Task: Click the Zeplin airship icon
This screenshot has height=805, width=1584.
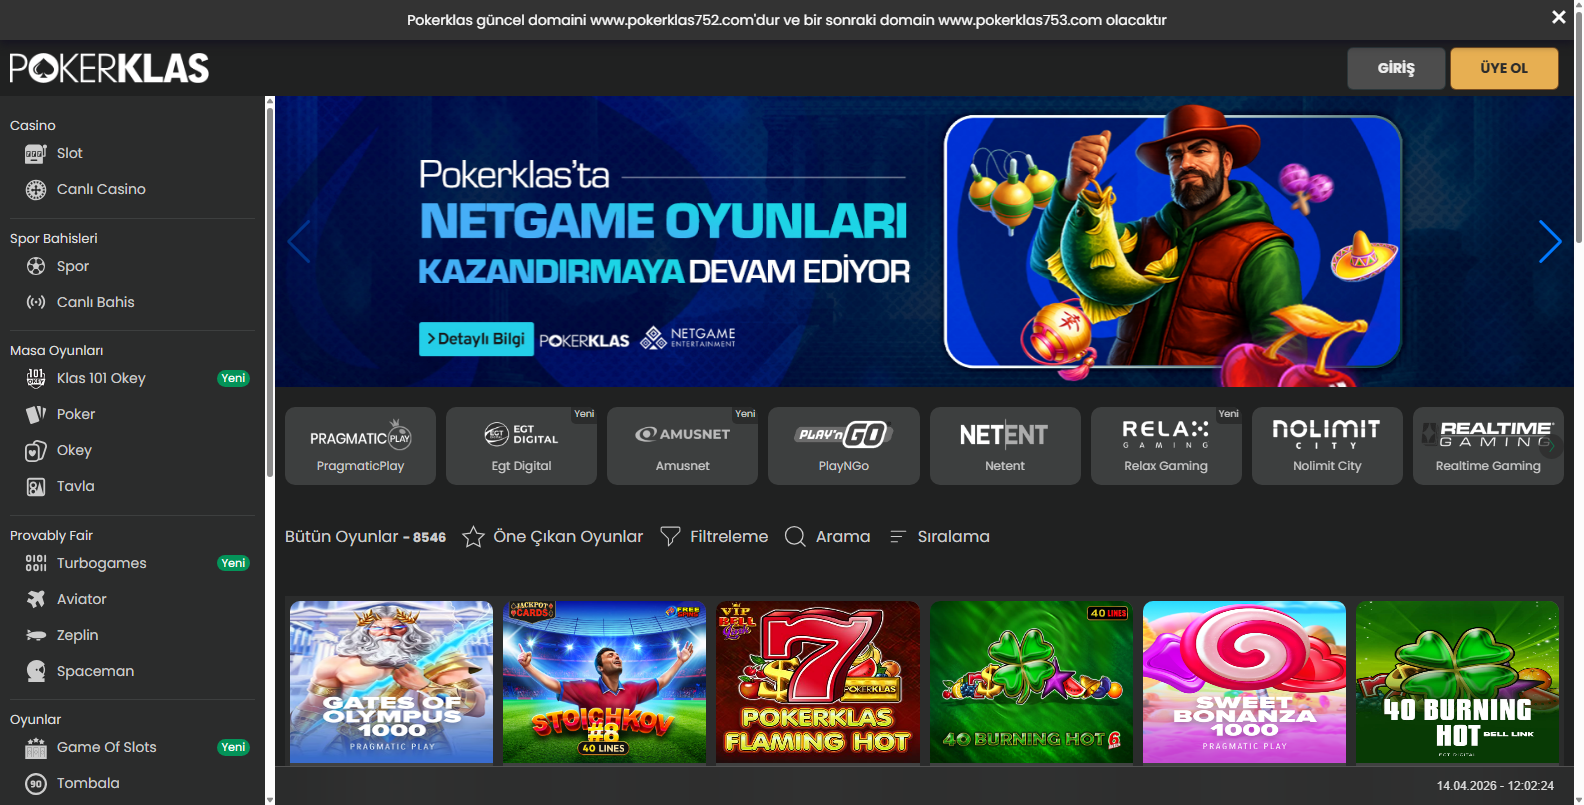Action: [x=36, y=635]
